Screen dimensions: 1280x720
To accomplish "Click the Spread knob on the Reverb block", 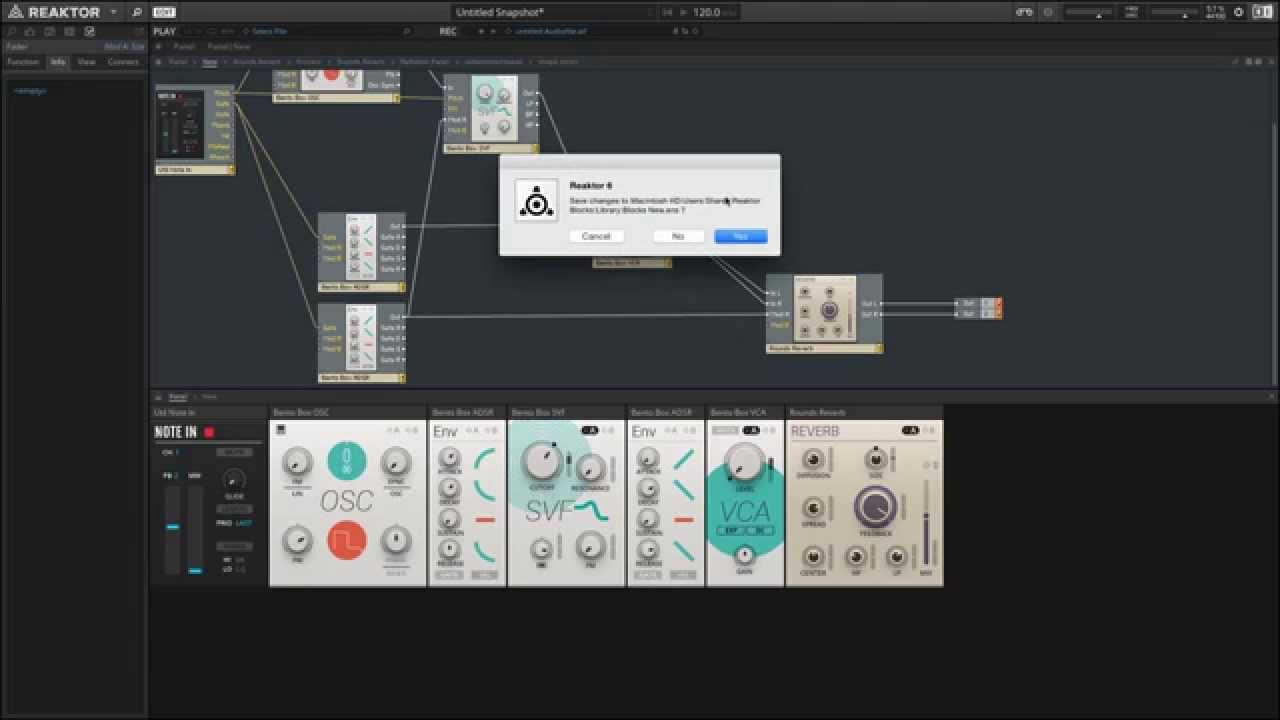I will click(813, 508).
